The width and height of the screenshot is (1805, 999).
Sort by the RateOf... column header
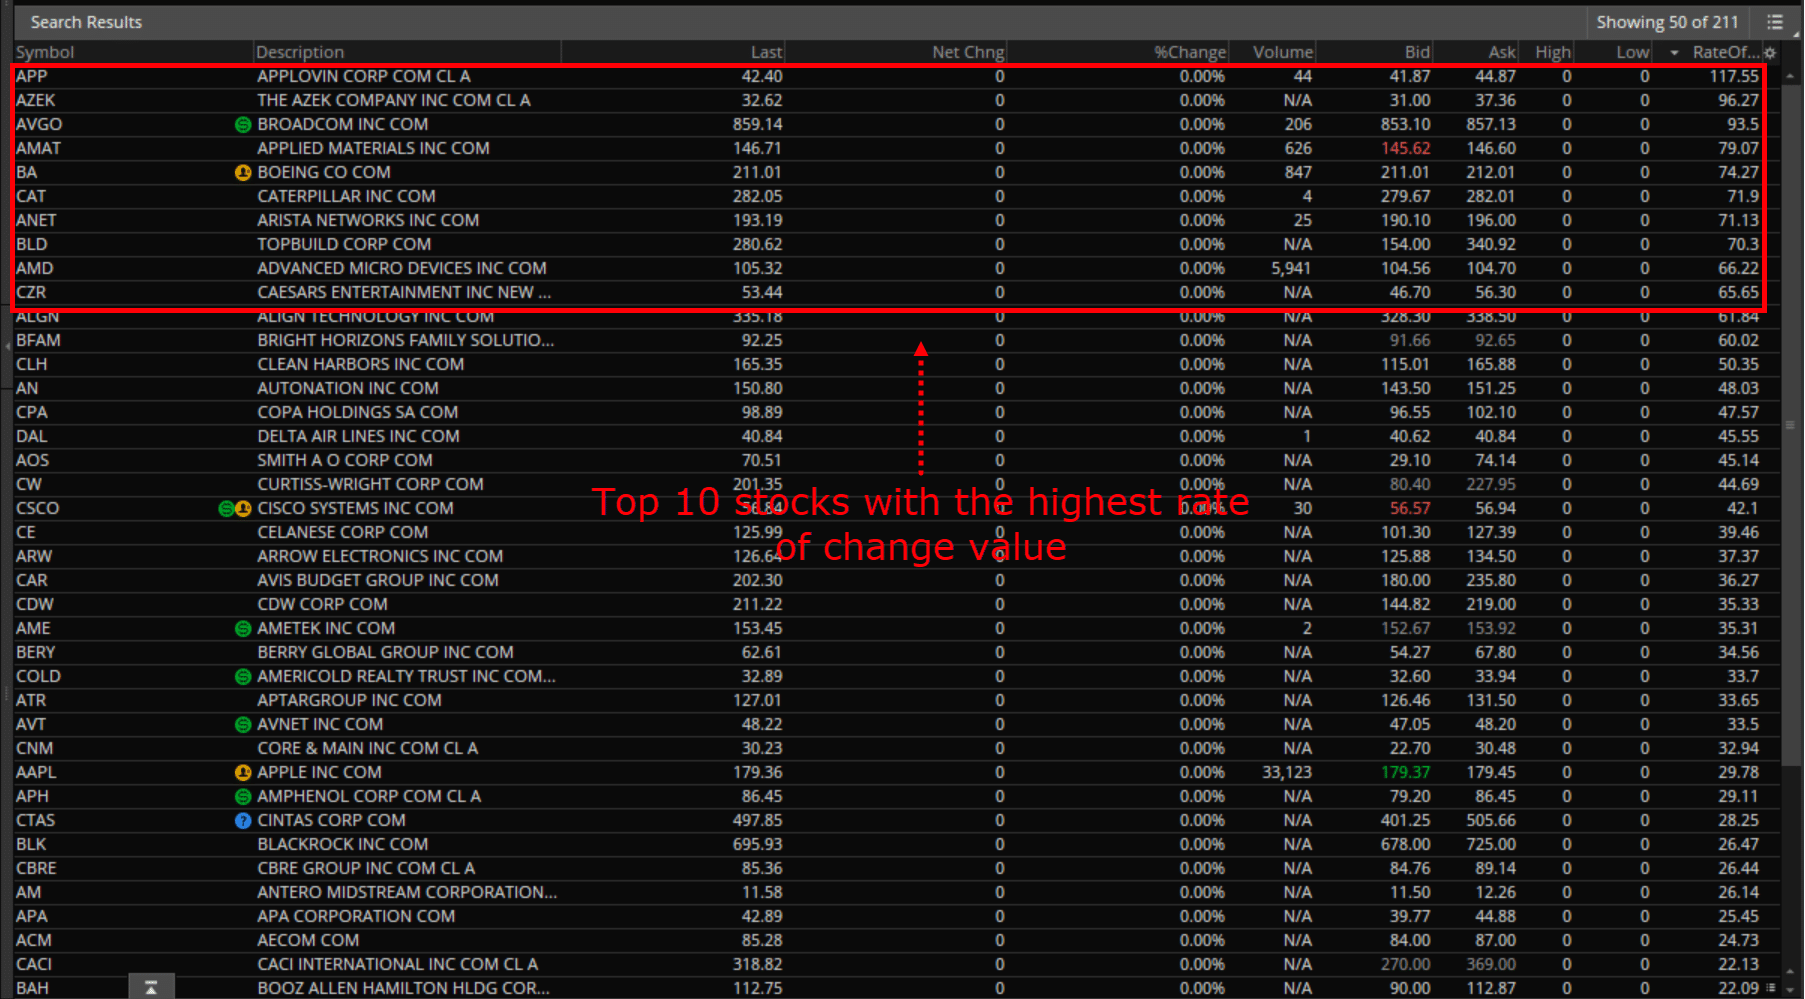[x=1726, y=52]
